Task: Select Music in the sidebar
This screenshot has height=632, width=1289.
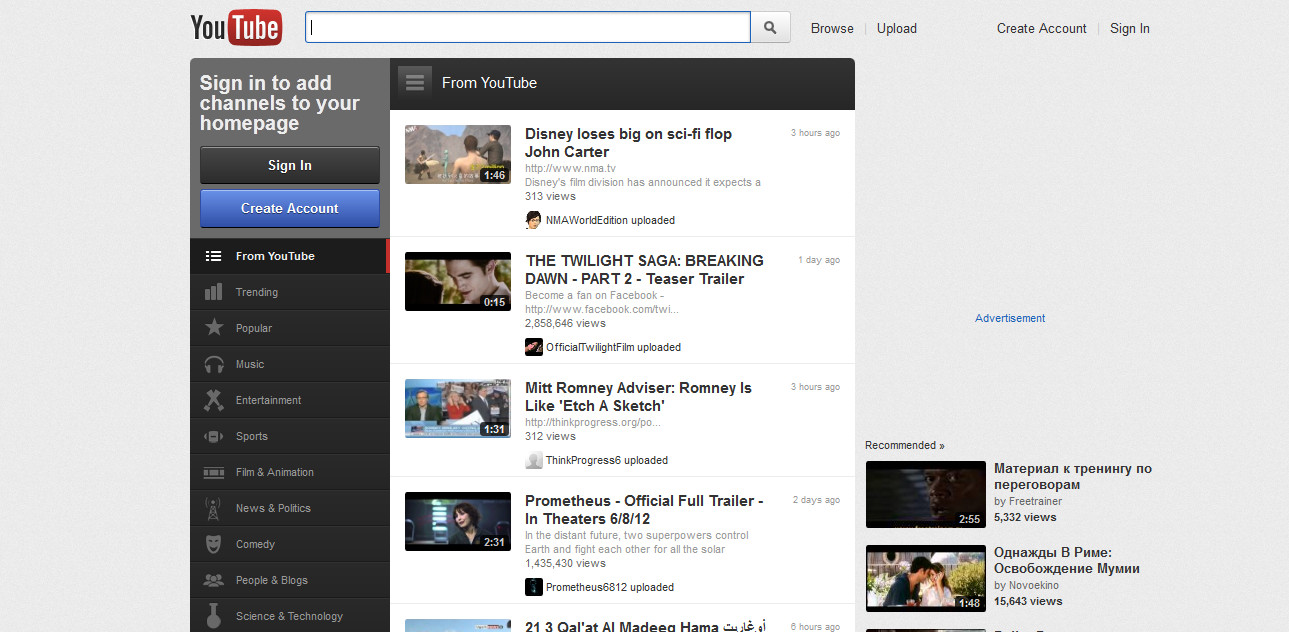Action: pyautogui.click(x=289, y=364)
